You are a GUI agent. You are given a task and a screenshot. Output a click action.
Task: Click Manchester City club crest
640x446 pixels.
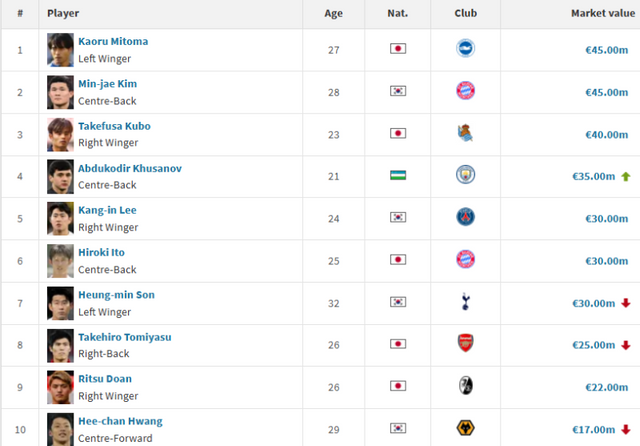(465, 175)
